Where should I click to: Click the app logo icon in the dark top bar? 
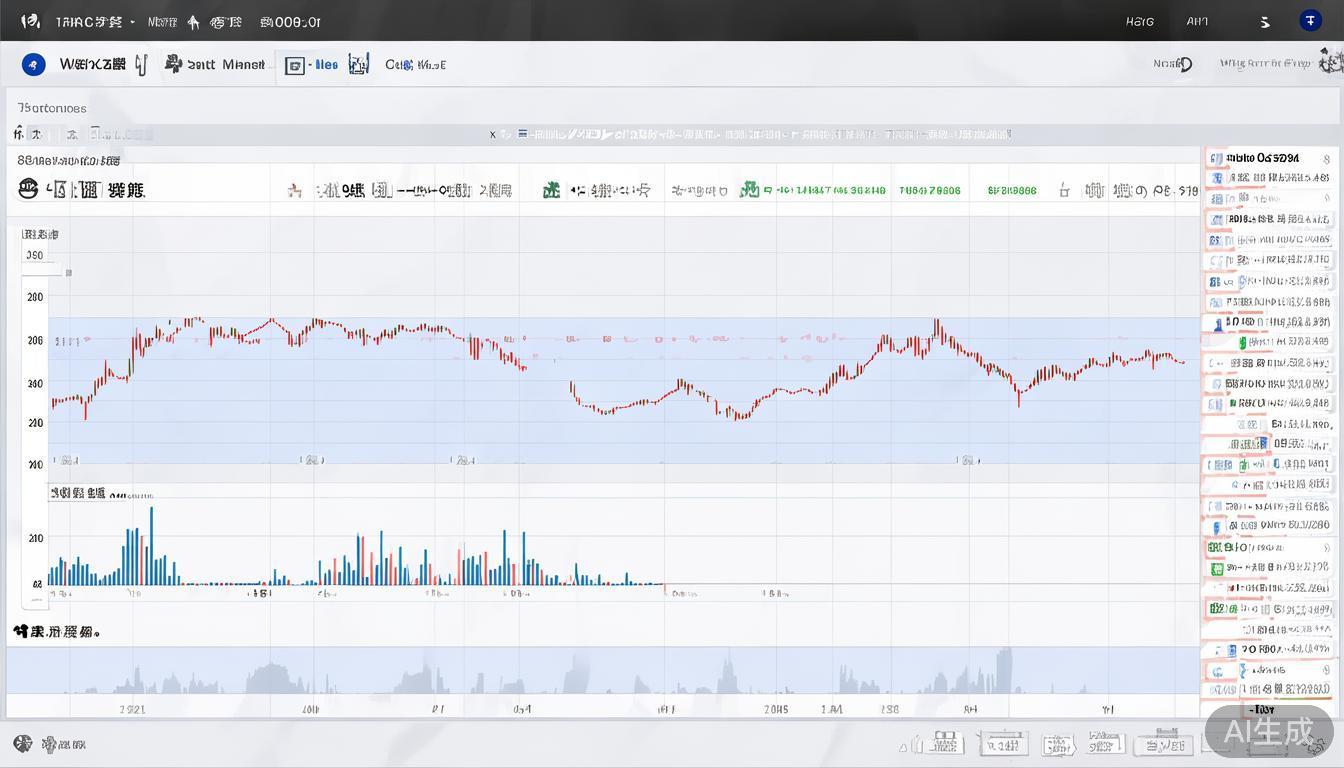click(31, 21)
